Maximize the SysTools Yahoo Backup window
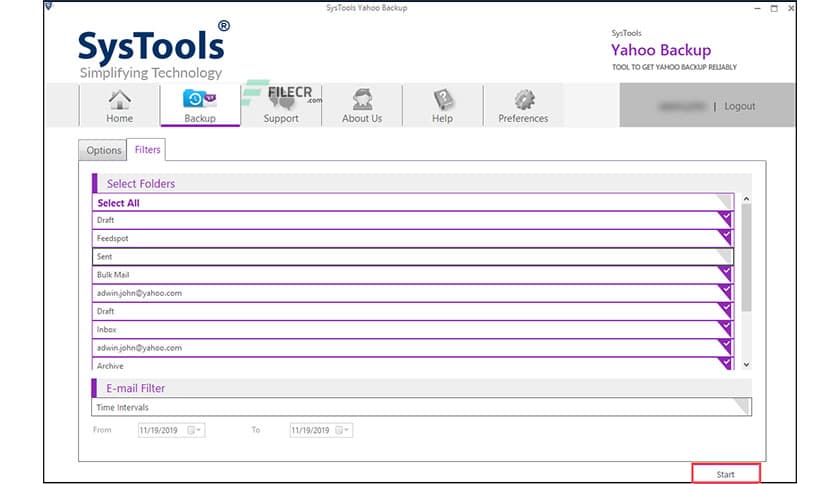This screenshot has width=836, height=484. [x=774, y=8]
